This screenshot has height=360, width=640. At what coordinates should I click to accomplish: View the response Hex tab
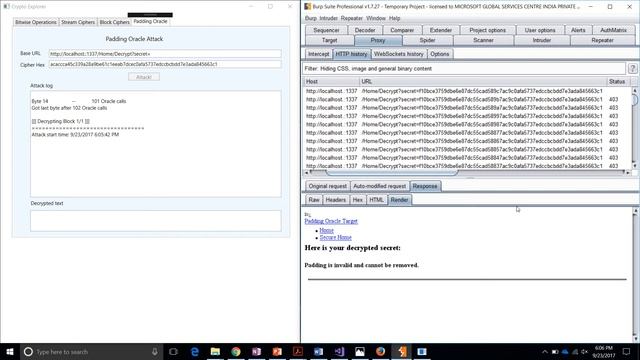(358, 200)
